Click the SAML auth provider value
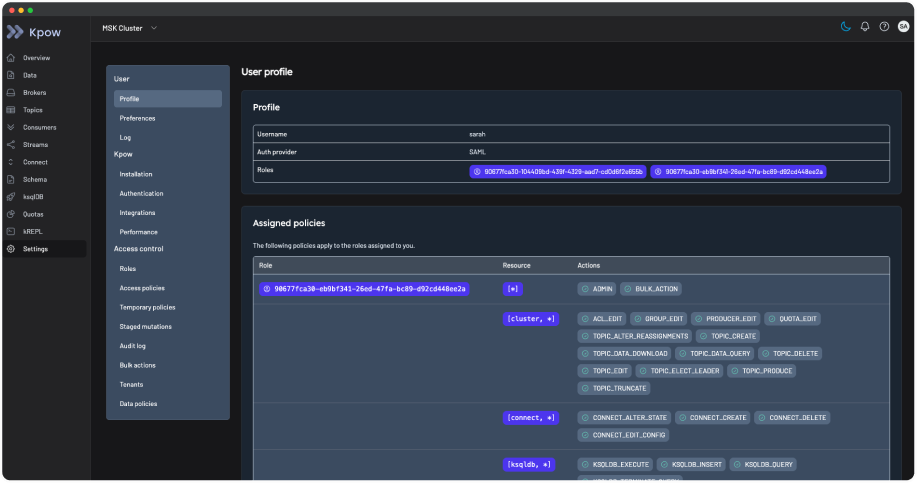Image resolution: width=917 pixels, height=483 pixels. click(477, 152)
